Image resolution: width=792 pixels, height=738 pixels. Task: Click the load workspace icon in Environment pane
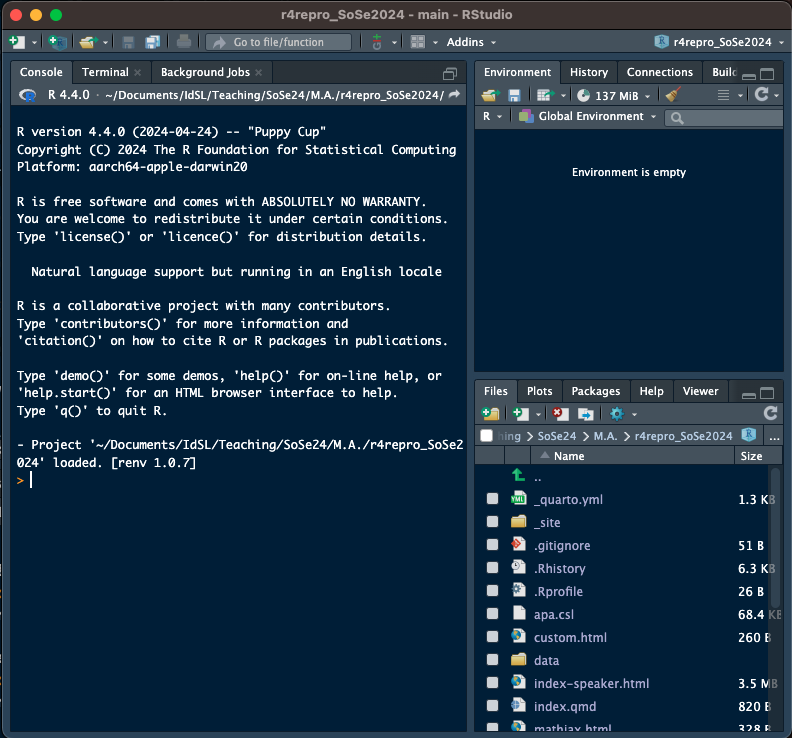(x=489, y=95)
